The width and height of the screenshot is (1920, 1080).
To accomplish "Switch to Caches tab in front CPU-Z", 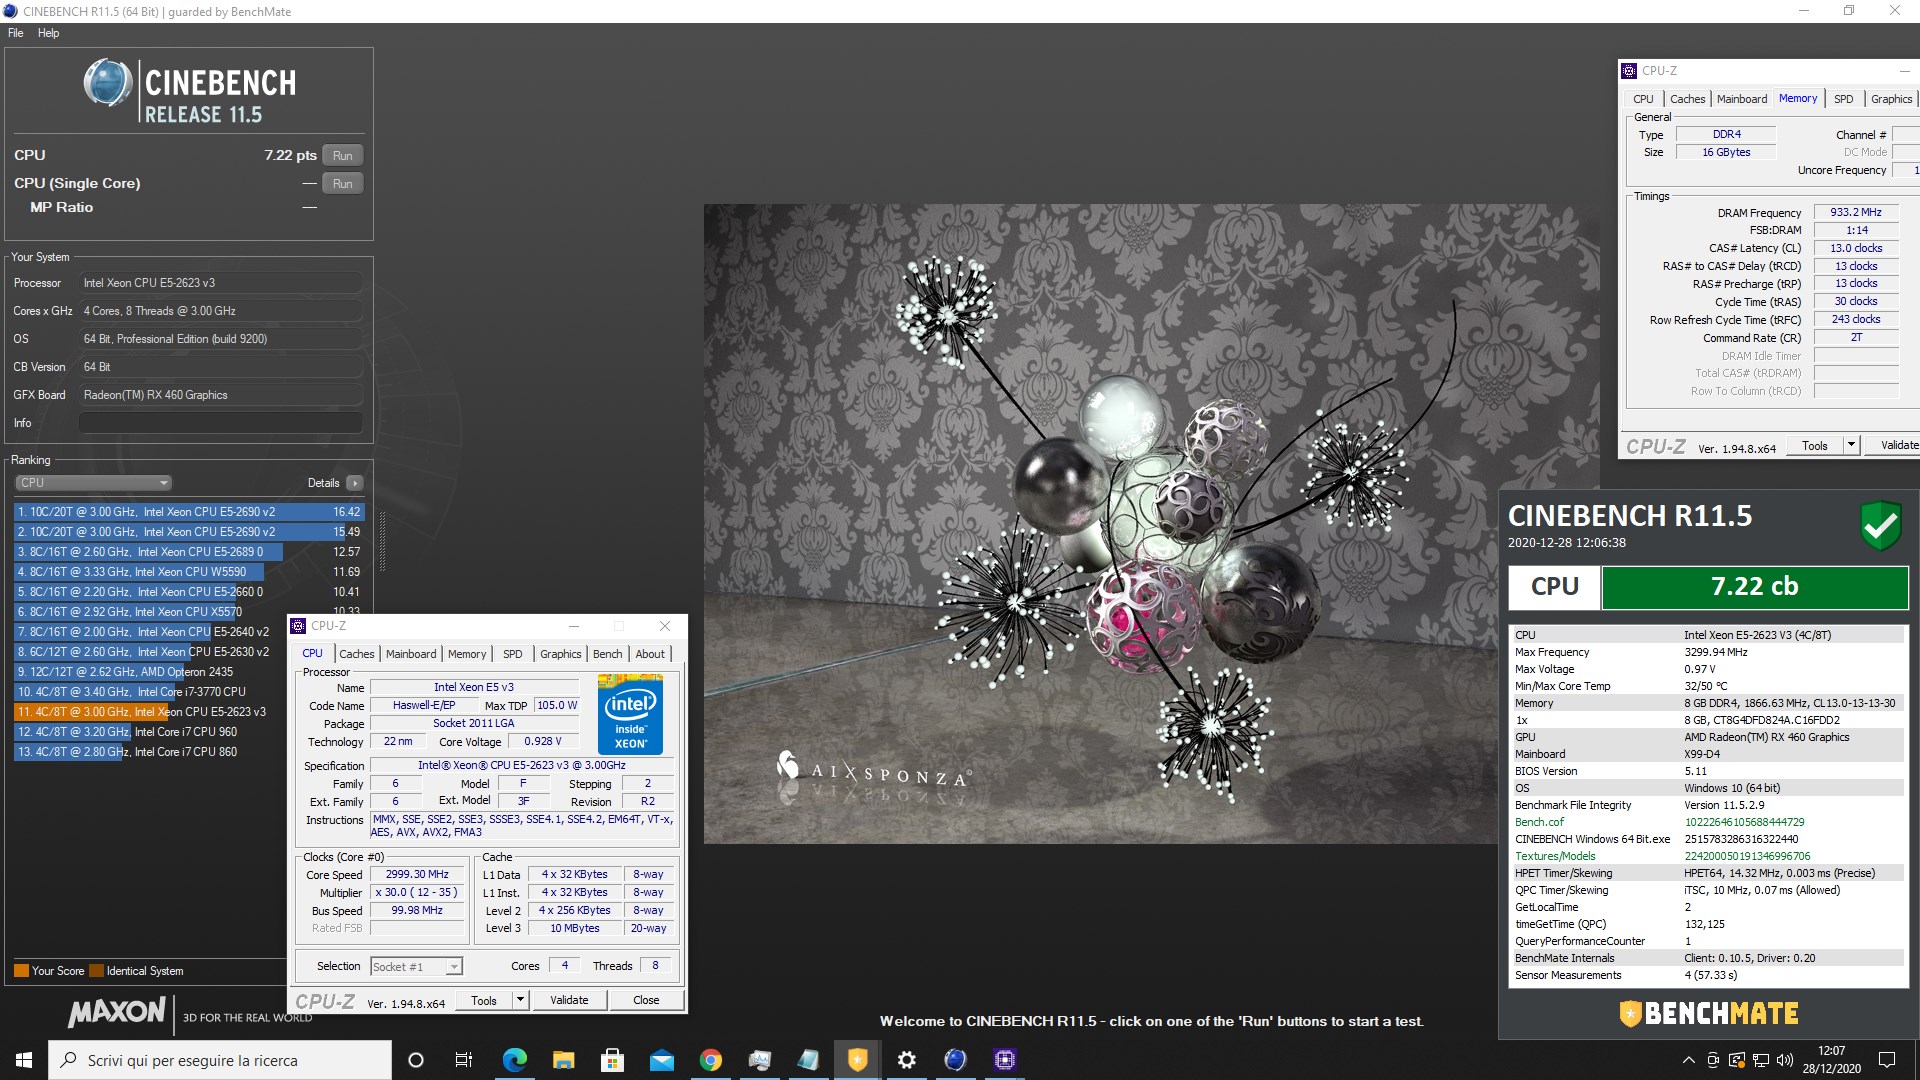I will [356, 654].
